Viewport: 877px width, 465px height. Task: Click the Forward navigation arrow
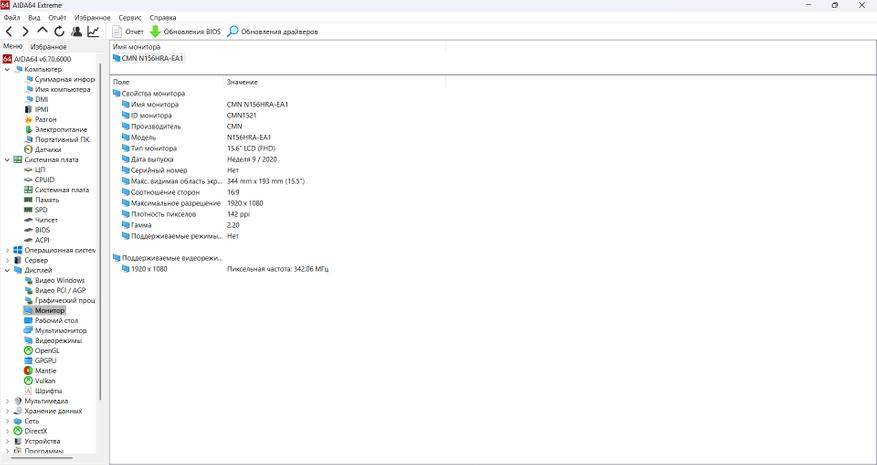point(25,32)
